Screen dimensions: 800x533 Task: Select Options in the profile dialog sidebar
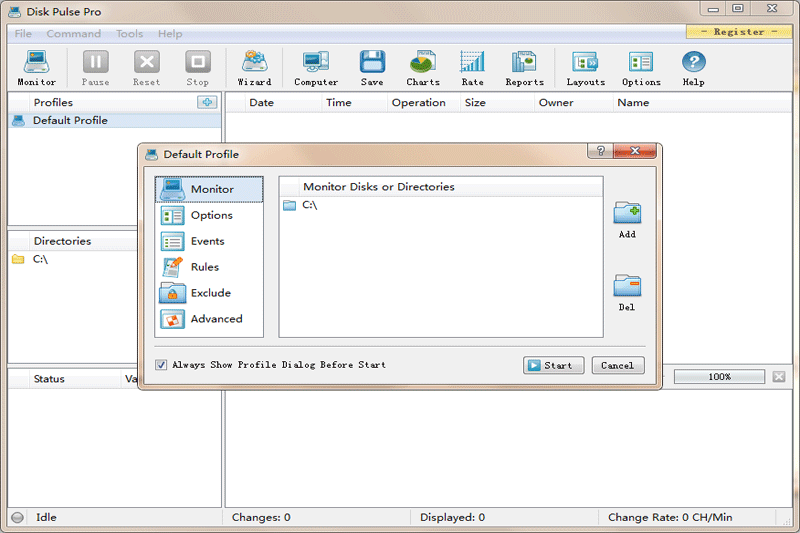(x=209, y=215)
